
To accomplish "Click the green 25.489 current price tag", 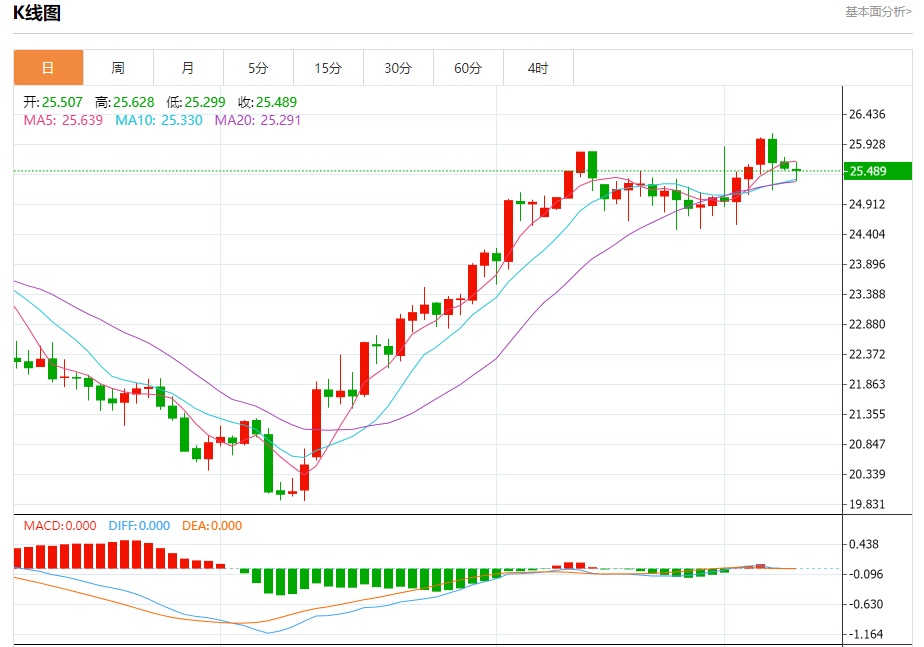I will (877, 171).
